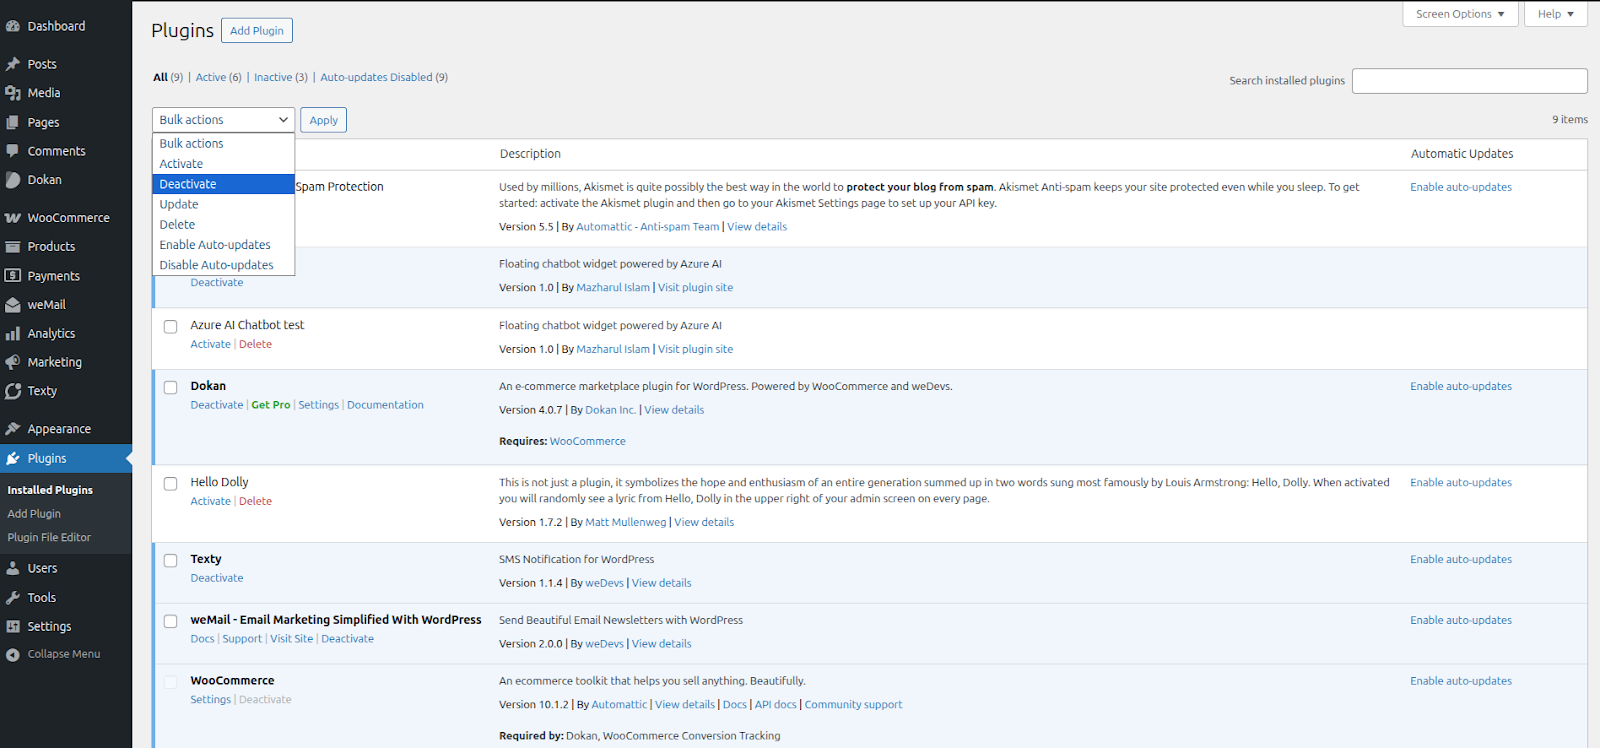The image size is (1600, 748).
Task: Click the Mazharul Islam author link for Azure AI Chatbot test
Action: [x=613, y=349]
